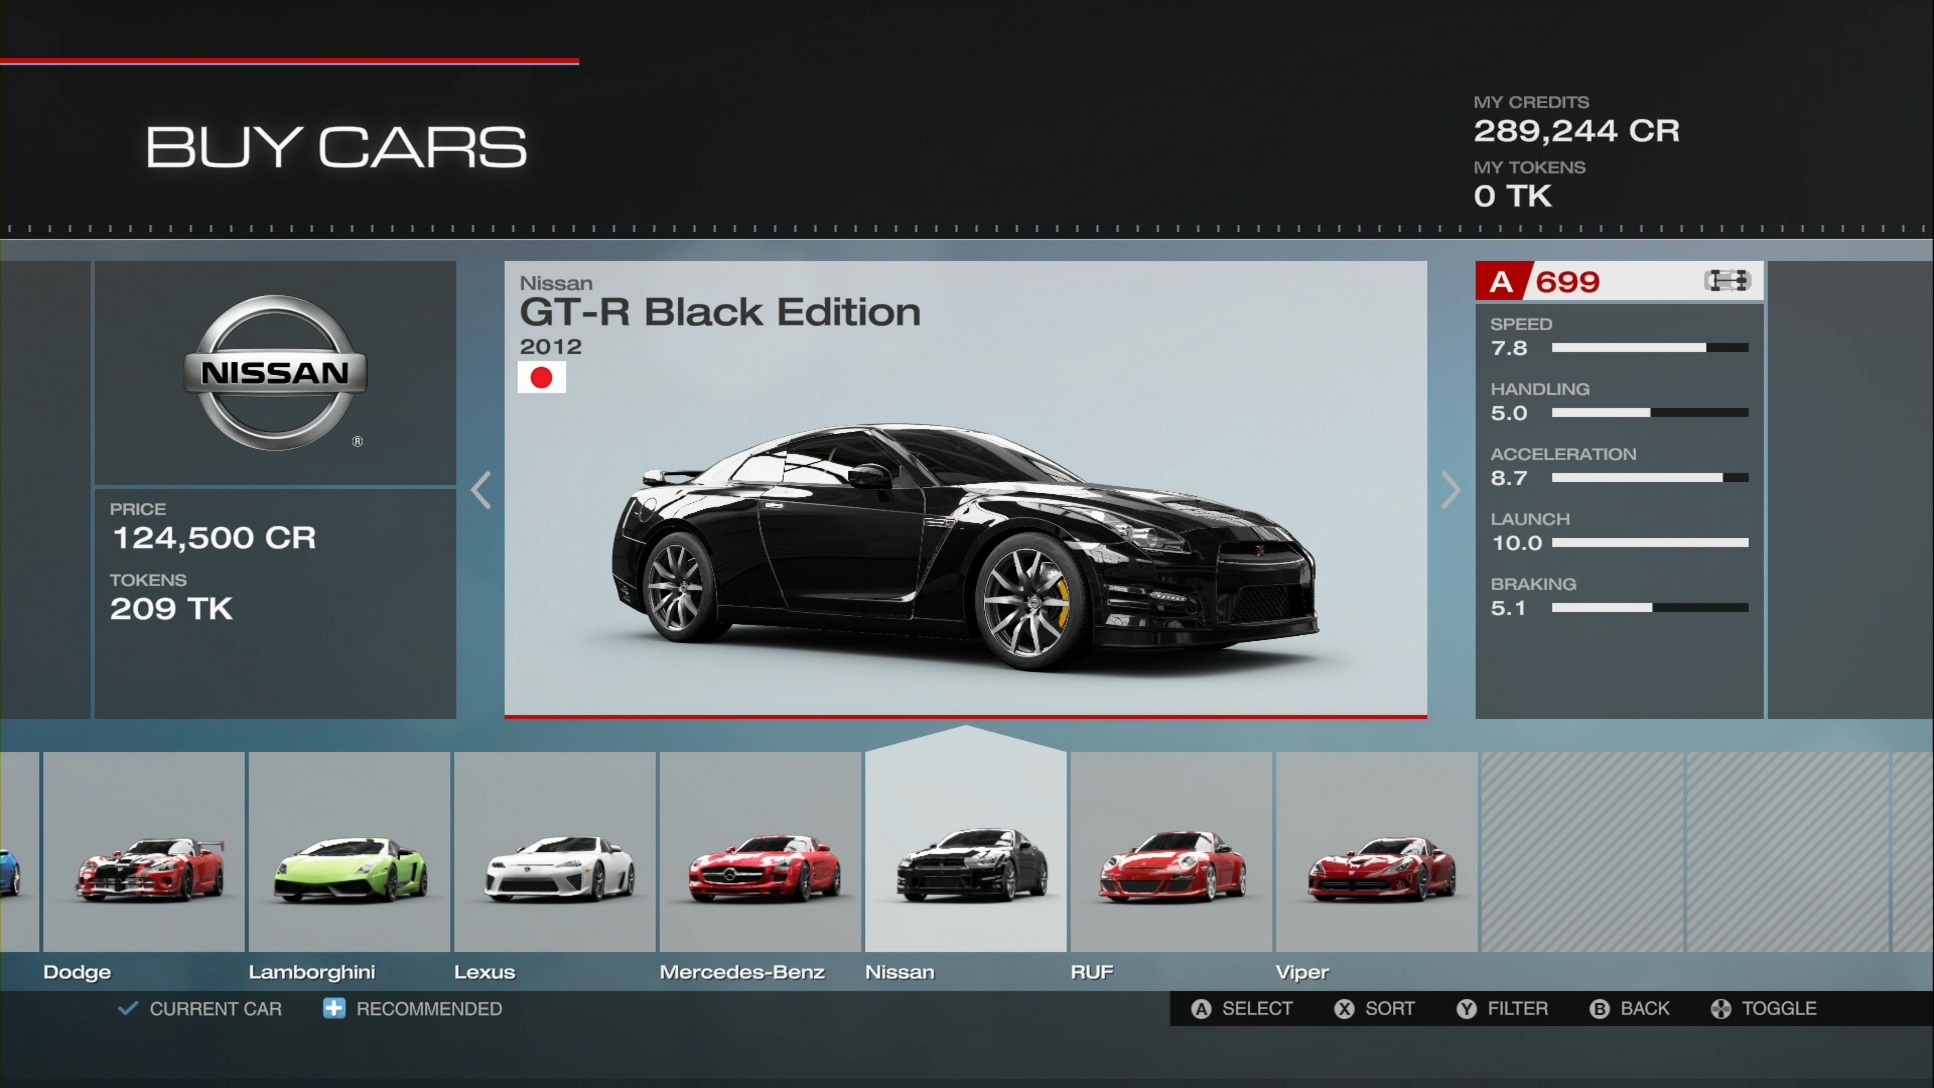The height and width of the screenshot is (1088, 1934).
Task: Click the Nissan logo emblem
Action: pos(275,372)
